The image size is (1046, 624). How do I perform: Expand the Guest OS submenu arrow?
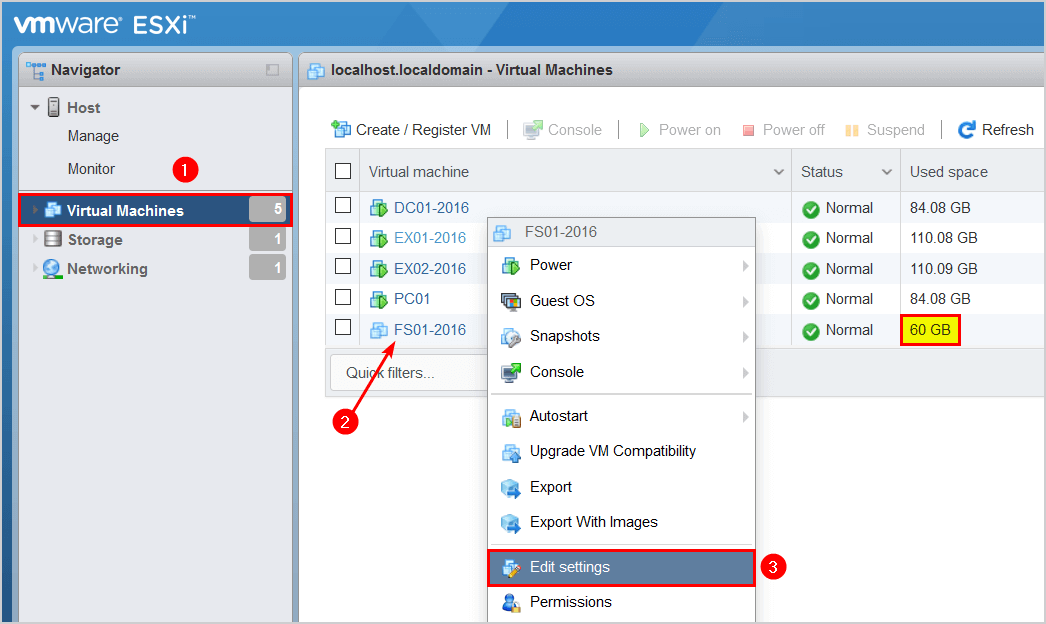pos(745,302)
